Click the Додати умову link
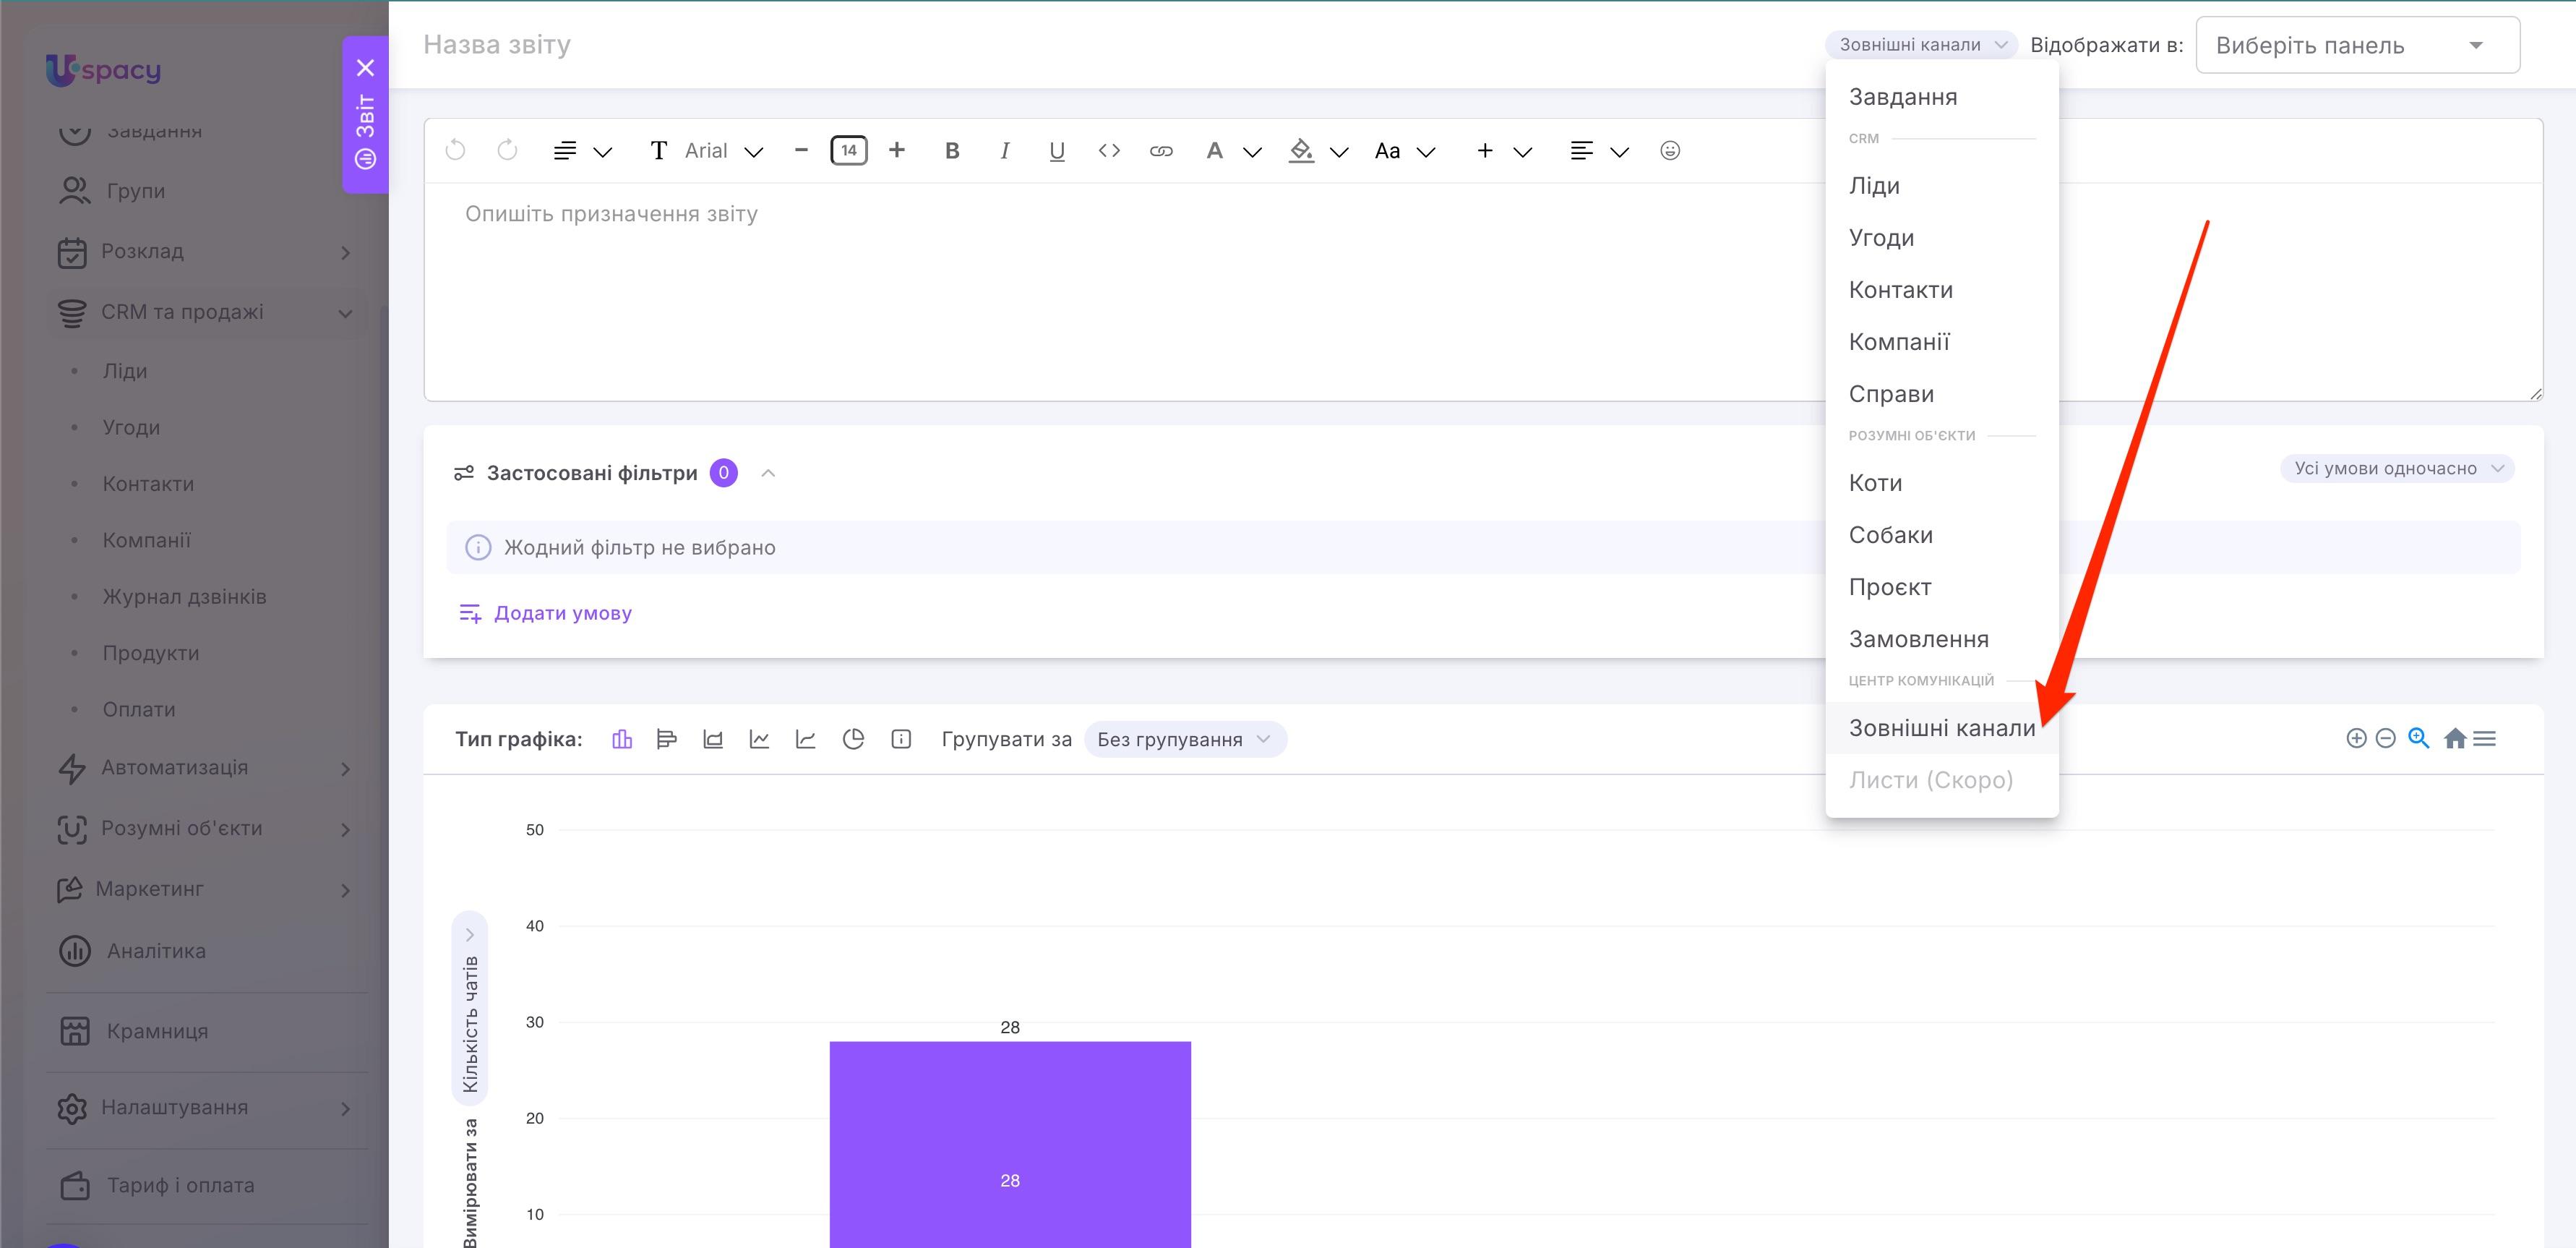 pyautogui.click(x=545, y=613)
